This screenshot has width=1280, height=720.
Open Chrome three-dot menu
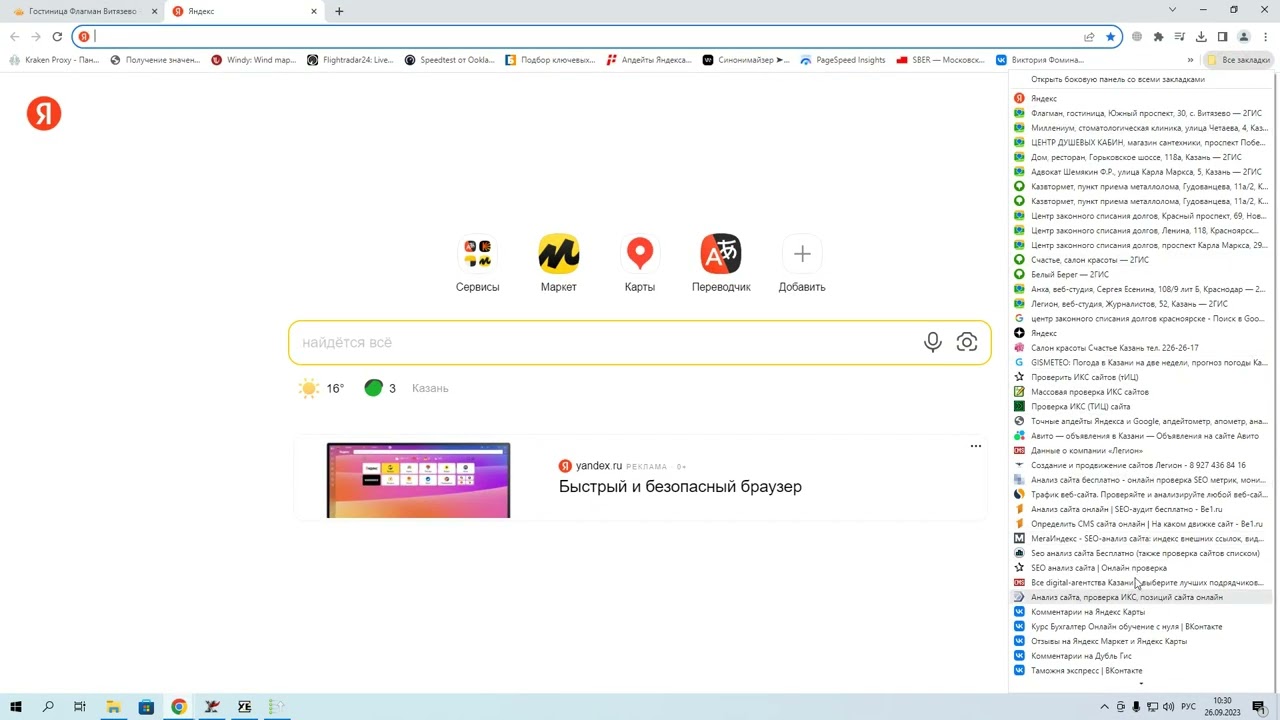(x=1265, y=37)
